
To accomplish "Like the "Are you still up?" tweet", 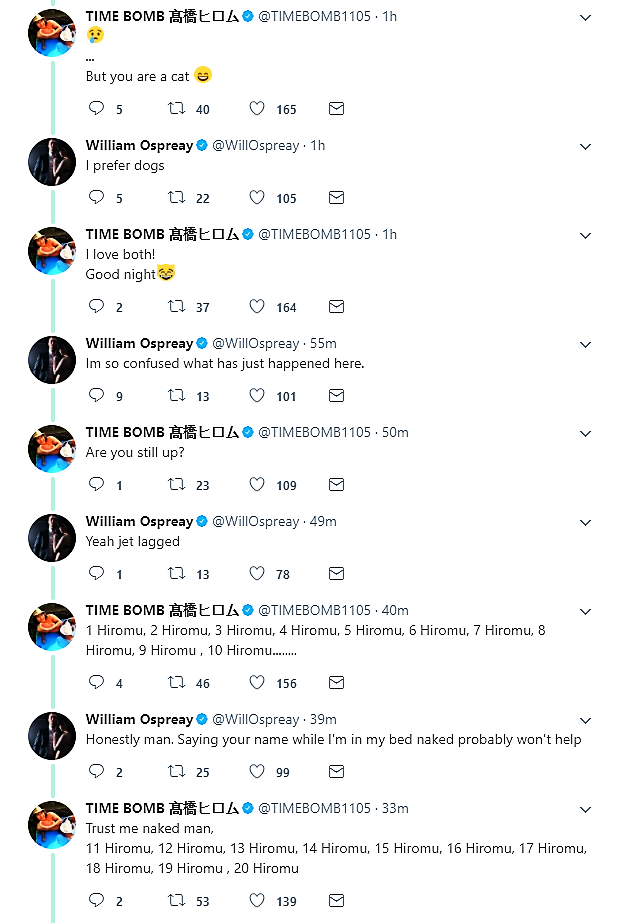I will coord(257,485).
